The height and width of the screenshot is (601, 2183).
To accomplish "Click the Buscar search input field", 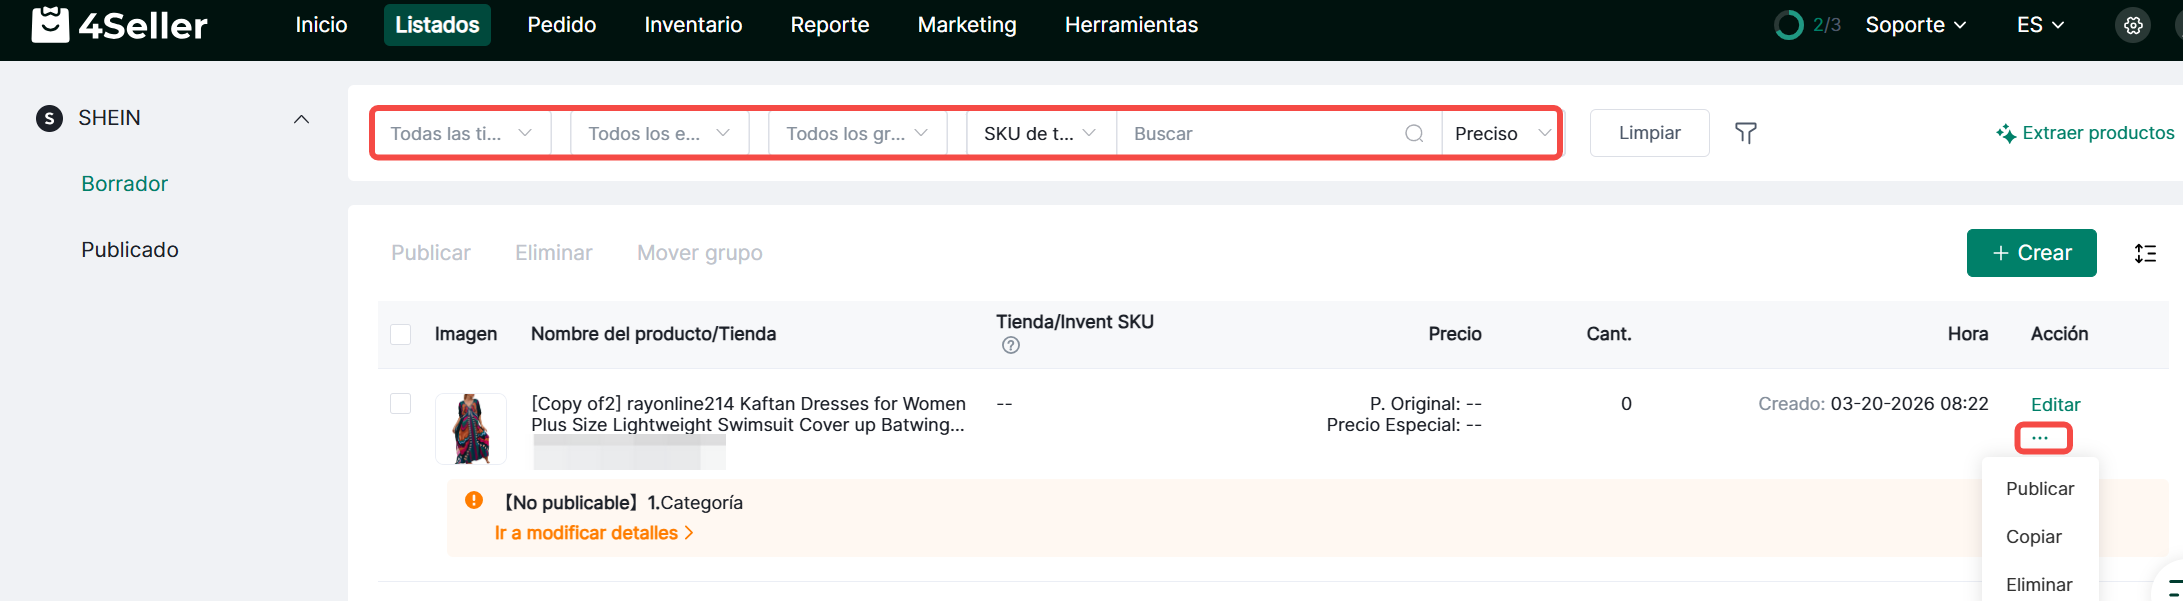I will [1260, 134].
